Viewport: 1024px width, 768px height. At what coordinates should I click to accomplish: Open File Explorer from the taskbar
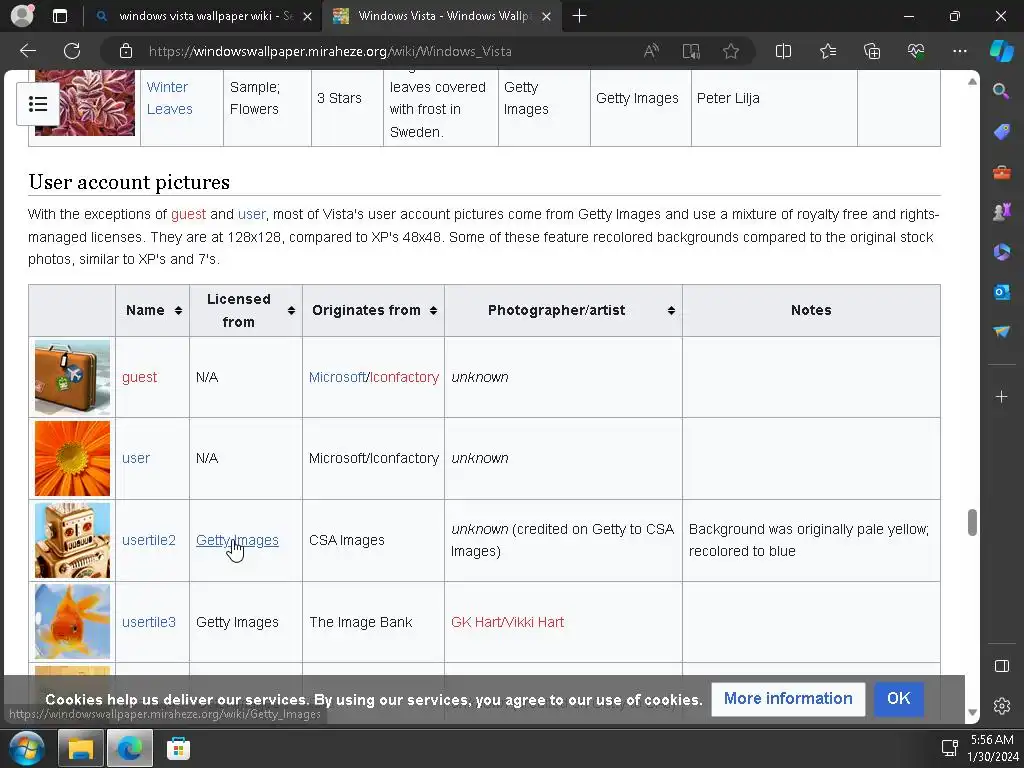[80, 748]
